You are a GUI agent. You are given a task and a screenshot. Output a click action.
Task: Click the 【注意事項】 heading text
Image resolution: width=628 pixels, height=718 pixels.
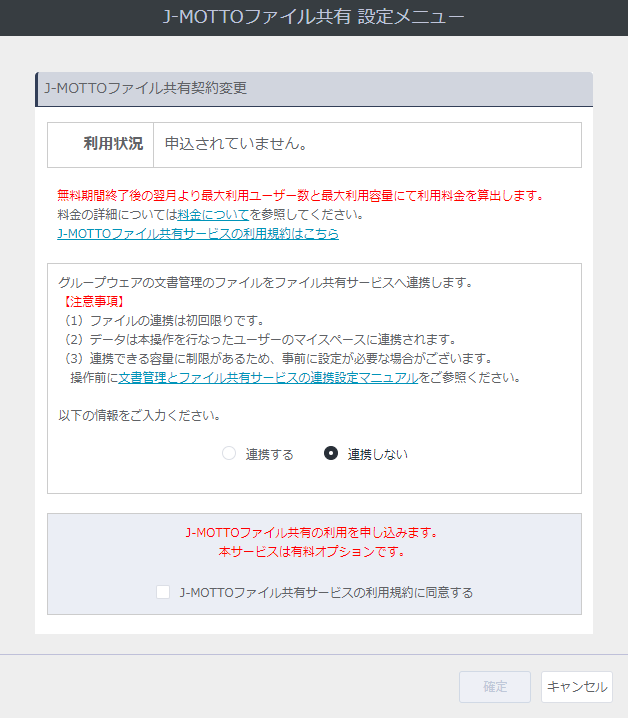click(x=94, y=301)
